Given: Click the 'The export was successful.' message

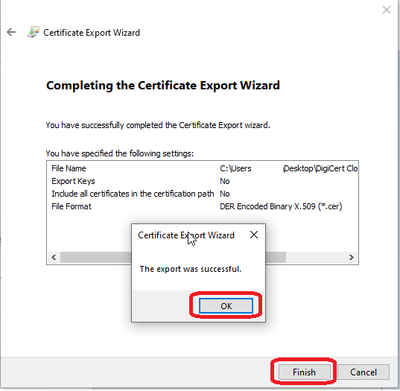Looking at the screenshot, I should (190, 269).
